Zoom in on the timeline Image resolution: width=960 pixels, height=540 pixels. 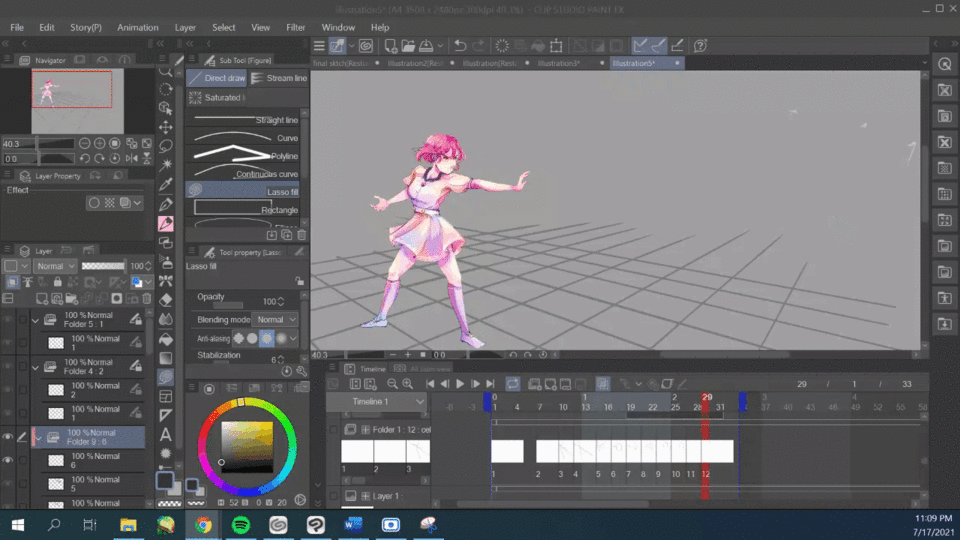pyautogui.click(x=407, y=384)
